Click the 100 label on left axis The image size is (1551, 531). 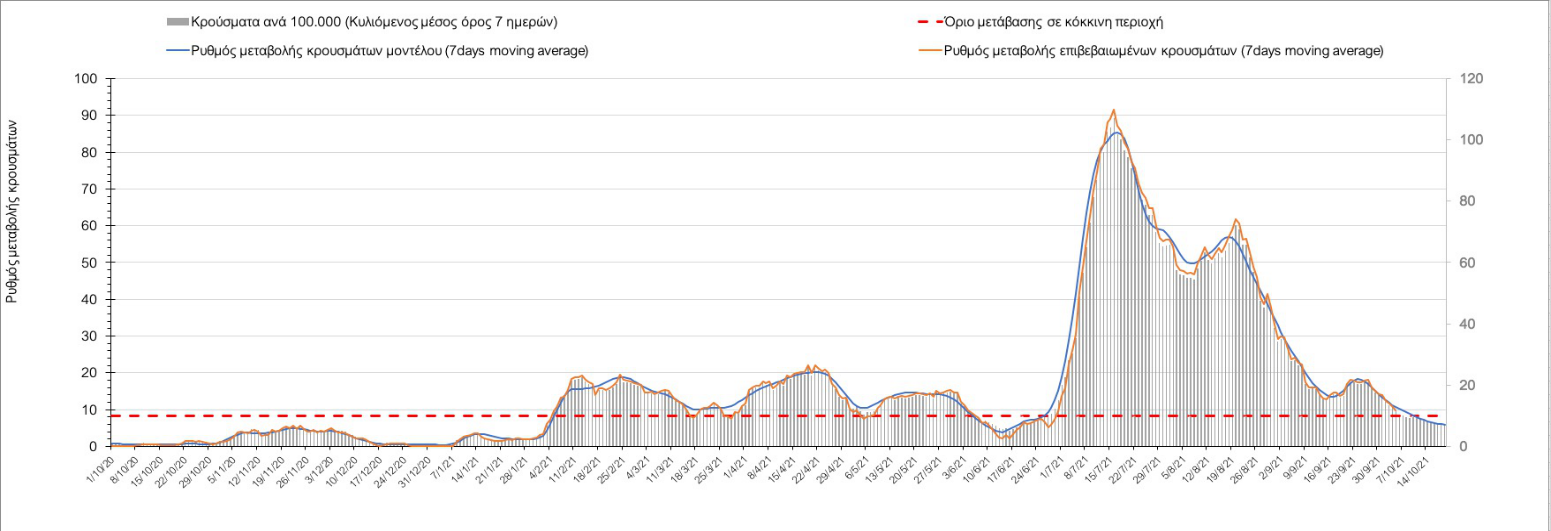(x=88, y=79)
